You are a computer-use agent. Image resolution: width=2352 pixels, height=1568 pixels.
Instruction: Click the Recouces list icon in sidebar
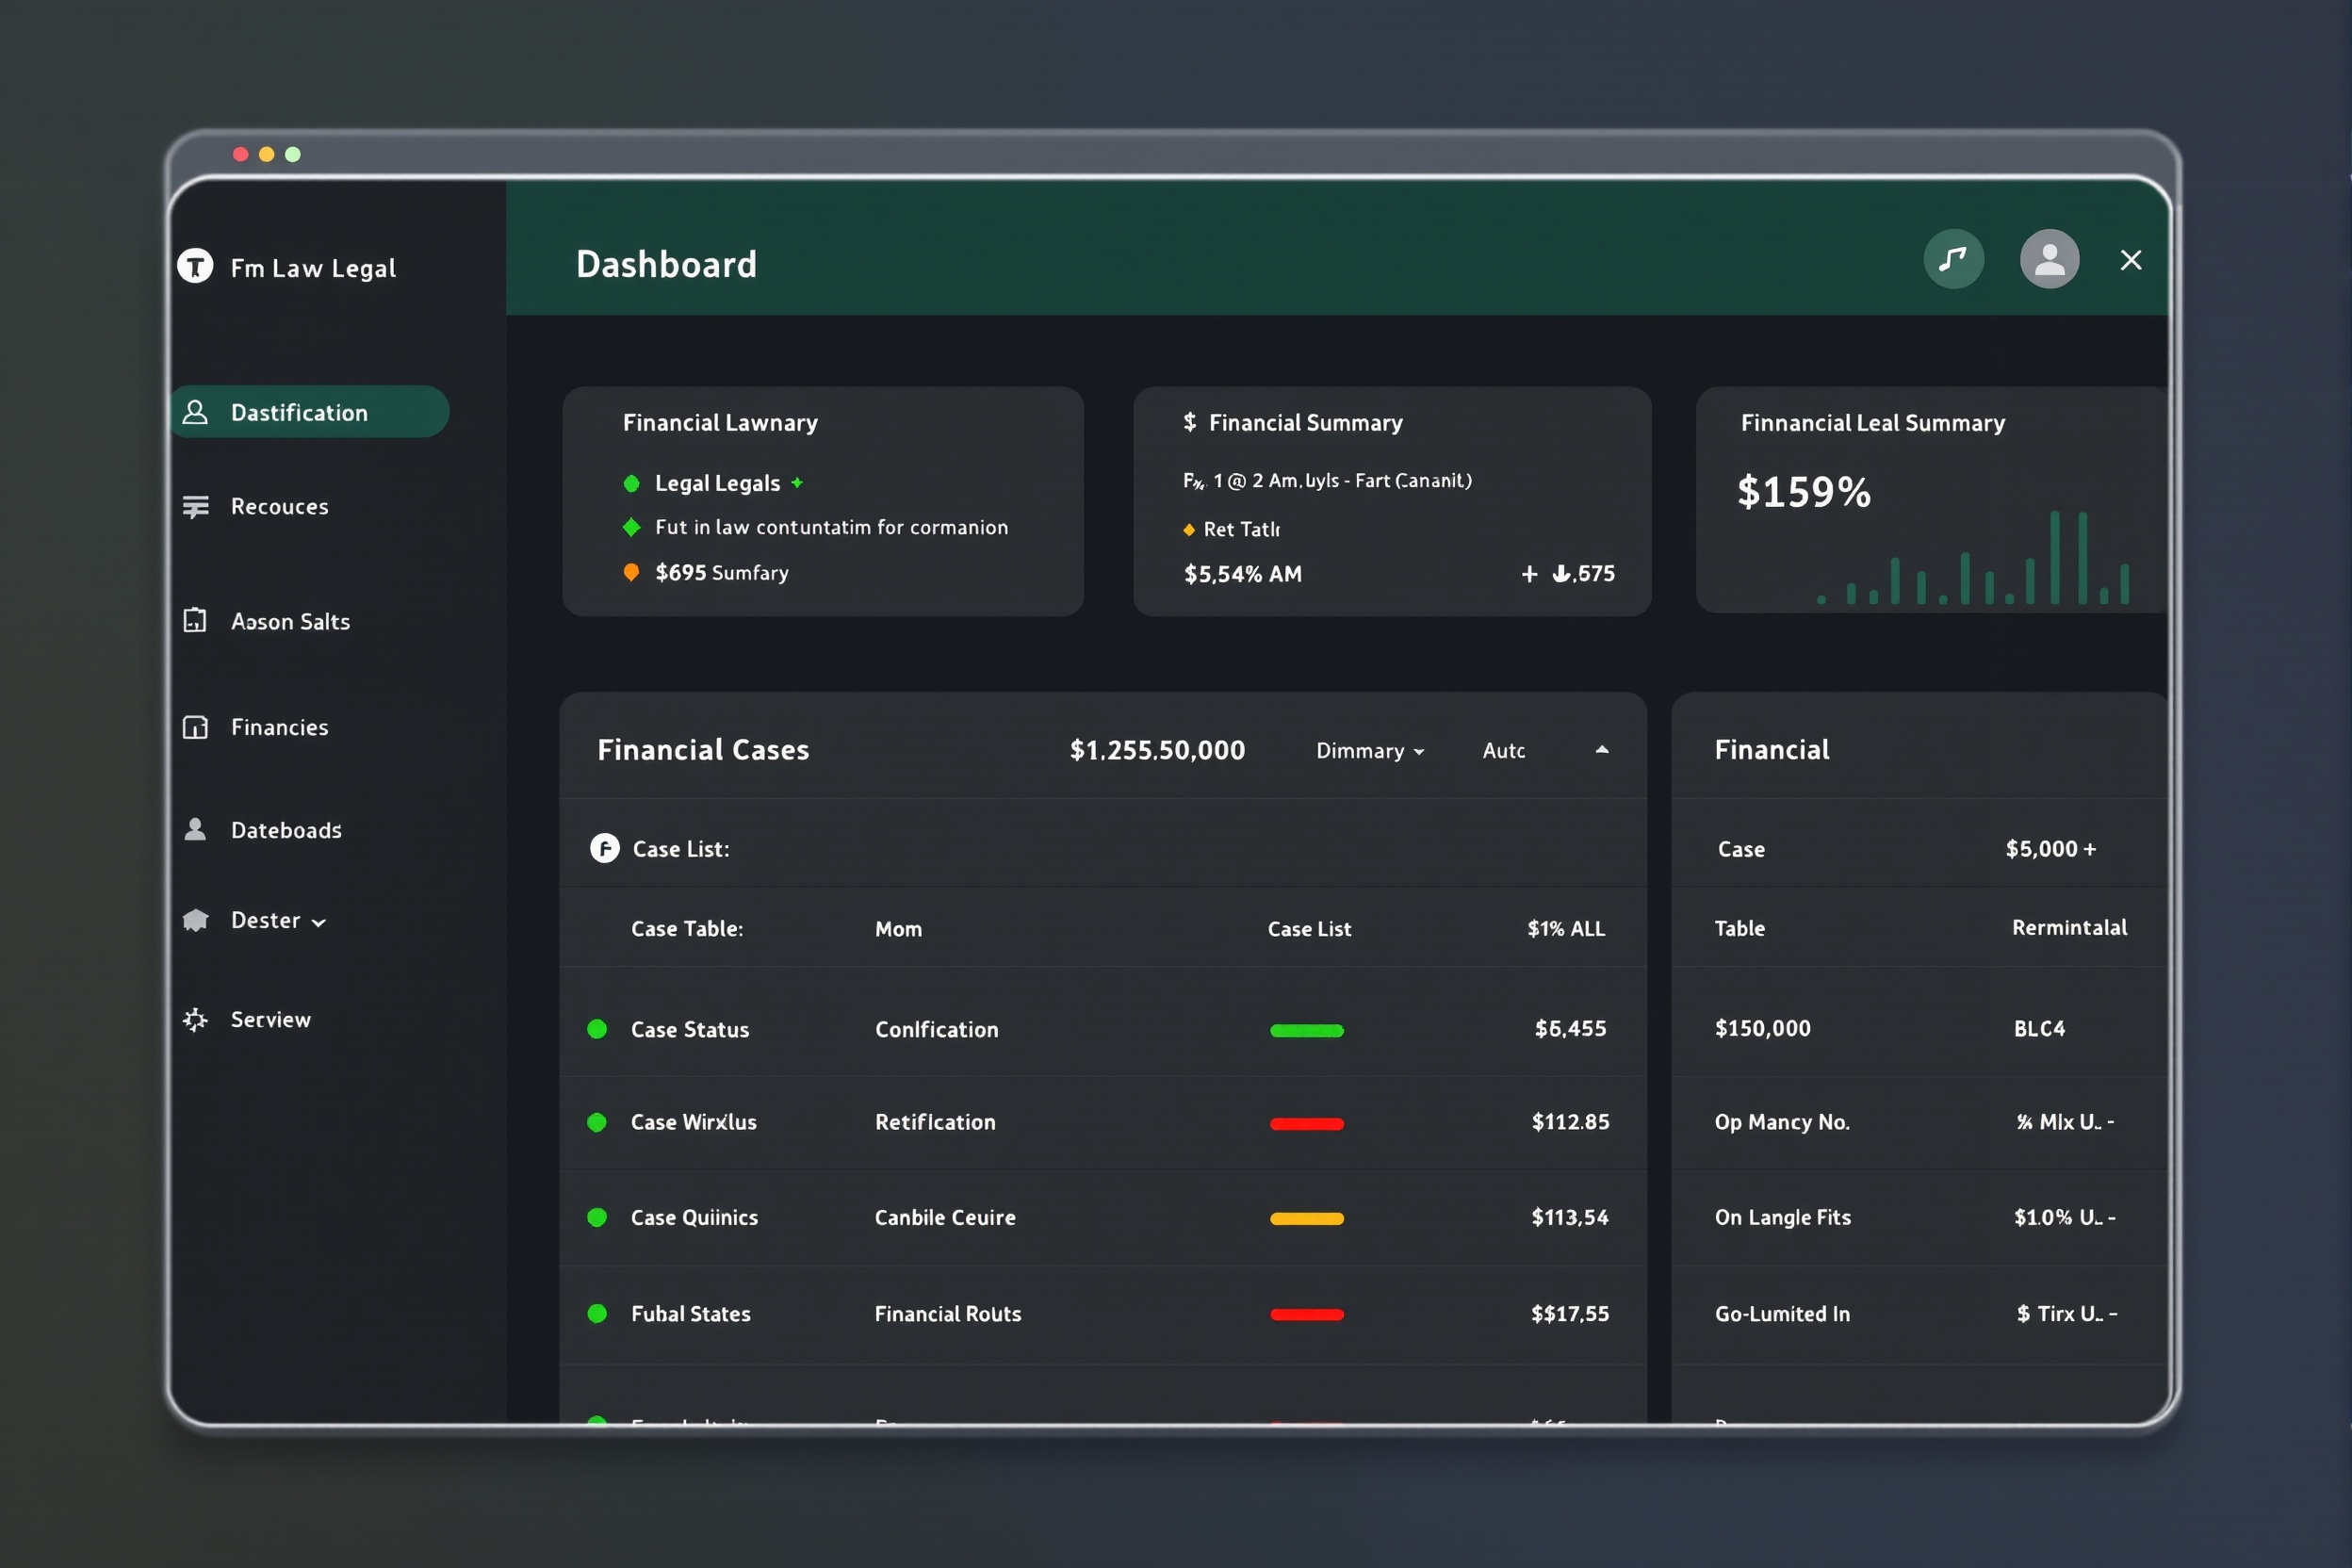[196, 507]
